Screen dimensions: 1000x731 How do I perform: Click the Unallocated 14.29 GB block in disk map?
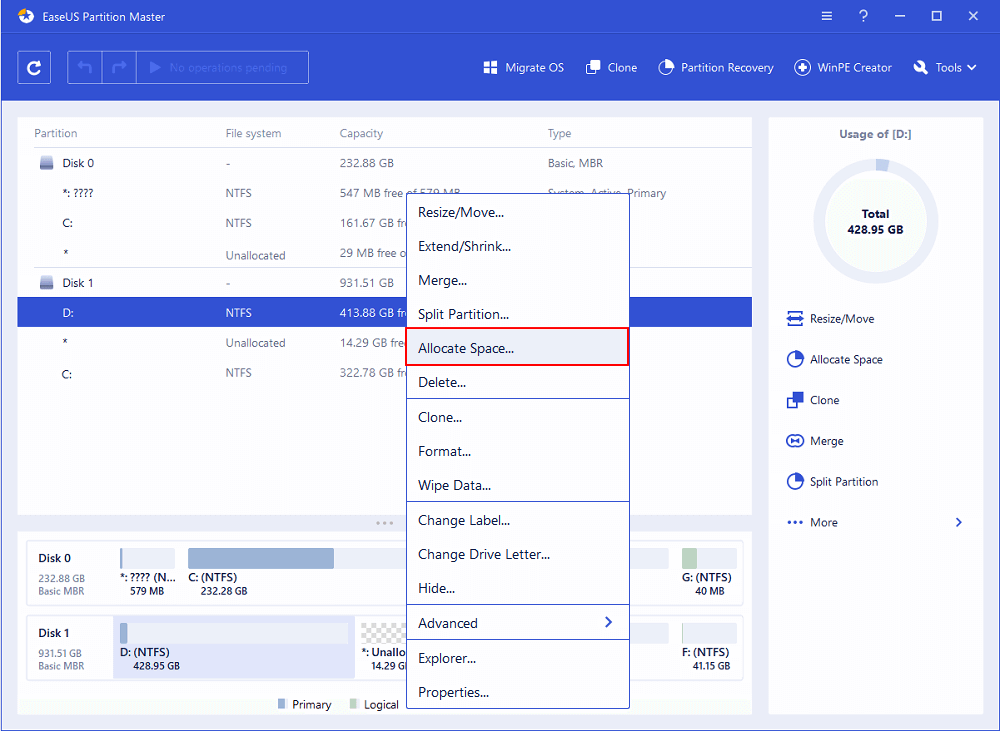coord(383,647)
